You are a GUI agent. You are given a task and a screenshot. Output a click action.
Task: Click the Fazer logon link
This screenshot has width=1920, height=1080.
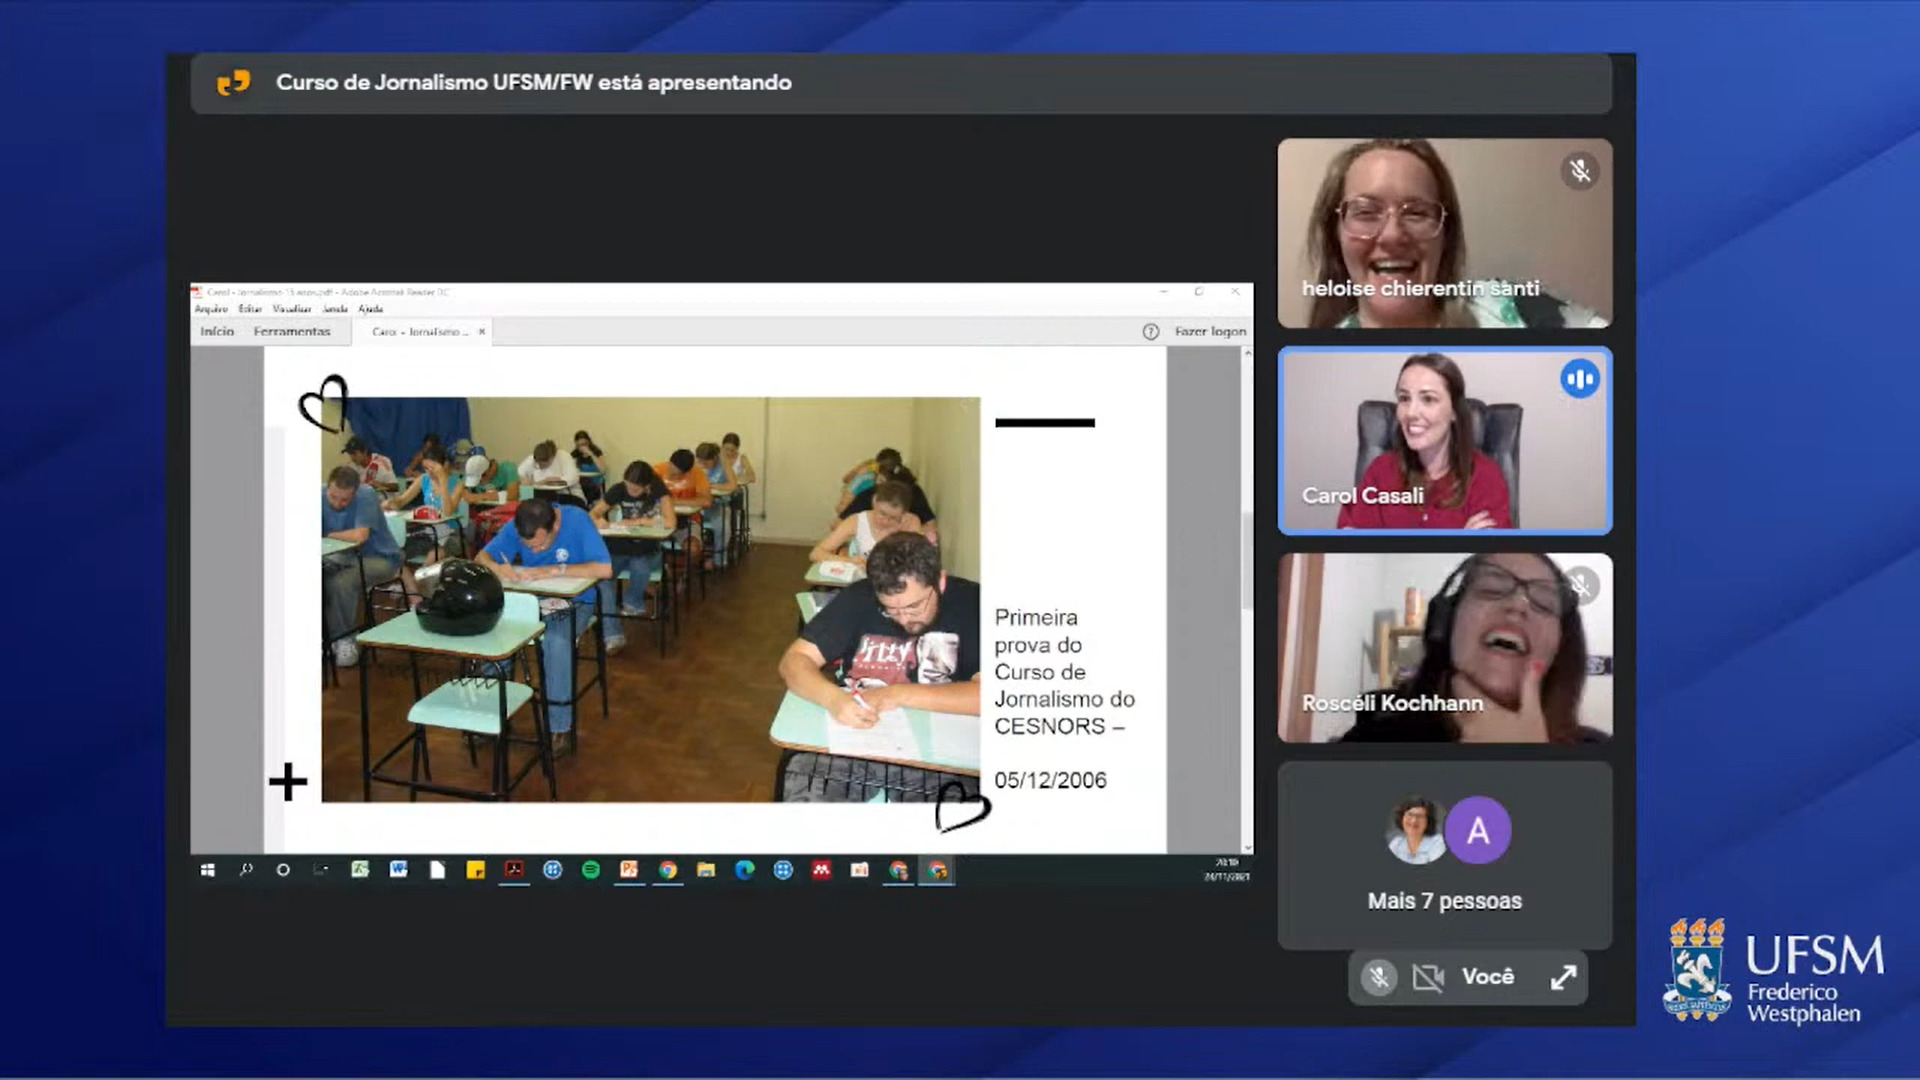1210,332
